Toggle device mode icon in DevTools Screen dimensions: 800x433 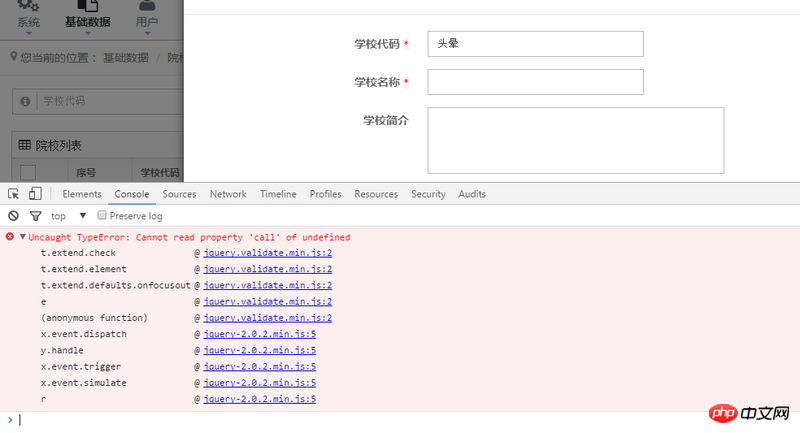35,194
